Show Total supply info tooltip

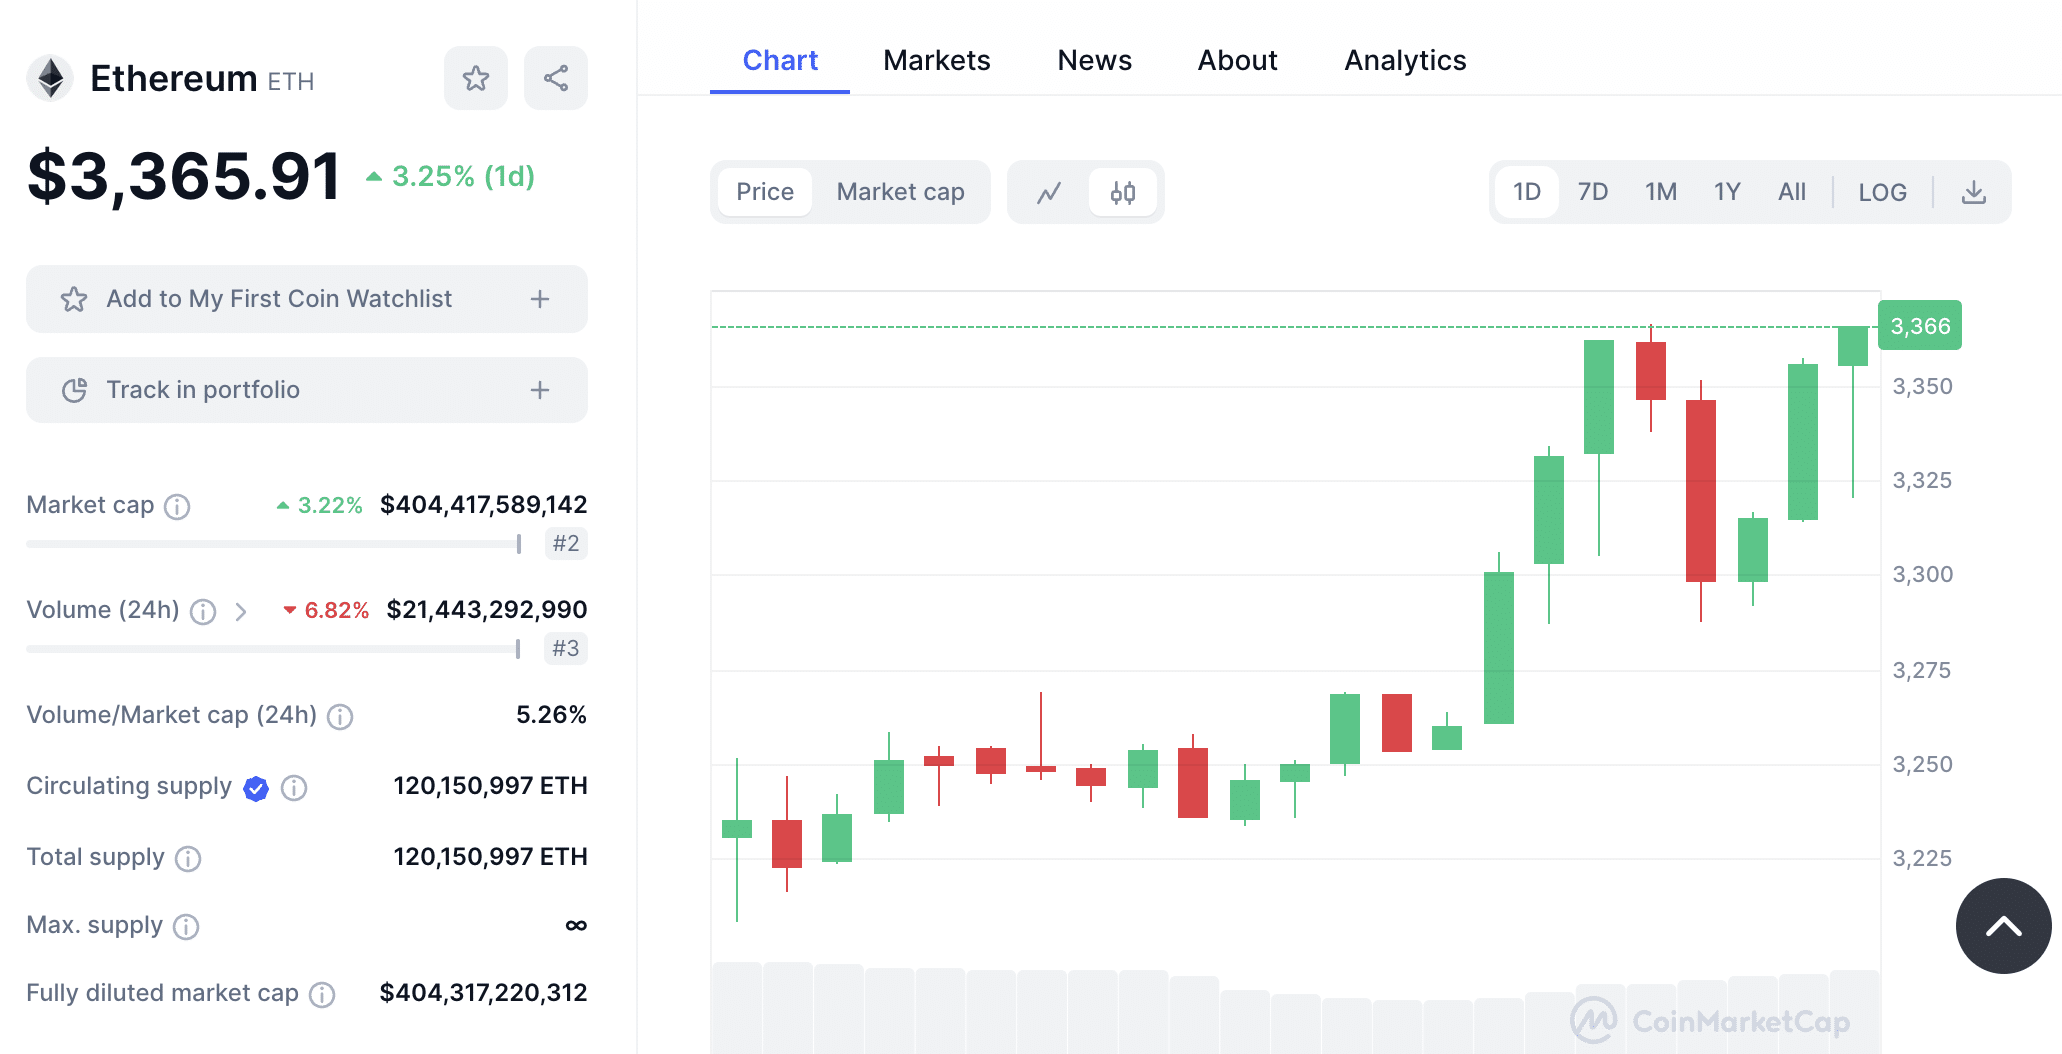coord(188,859)
